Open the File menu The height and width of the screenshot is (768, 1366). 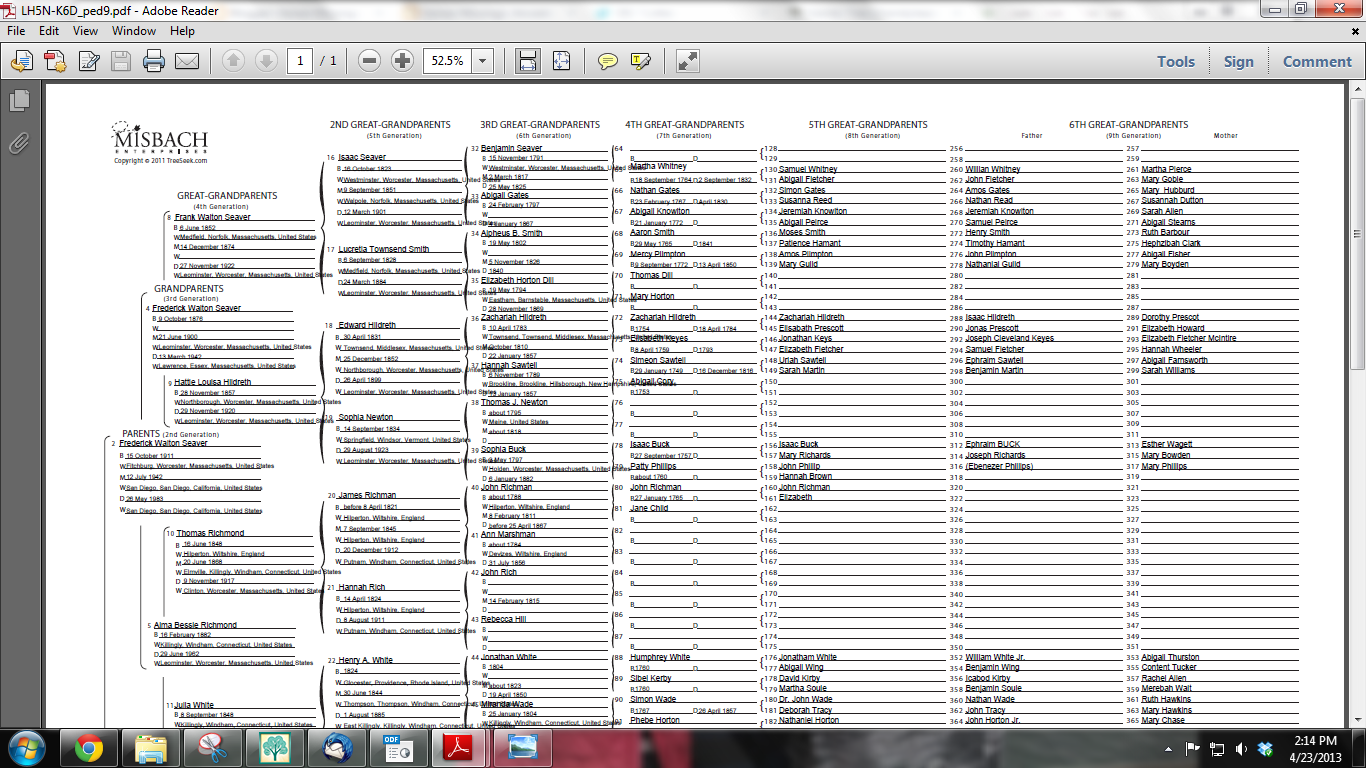click(x=18, y=31)
